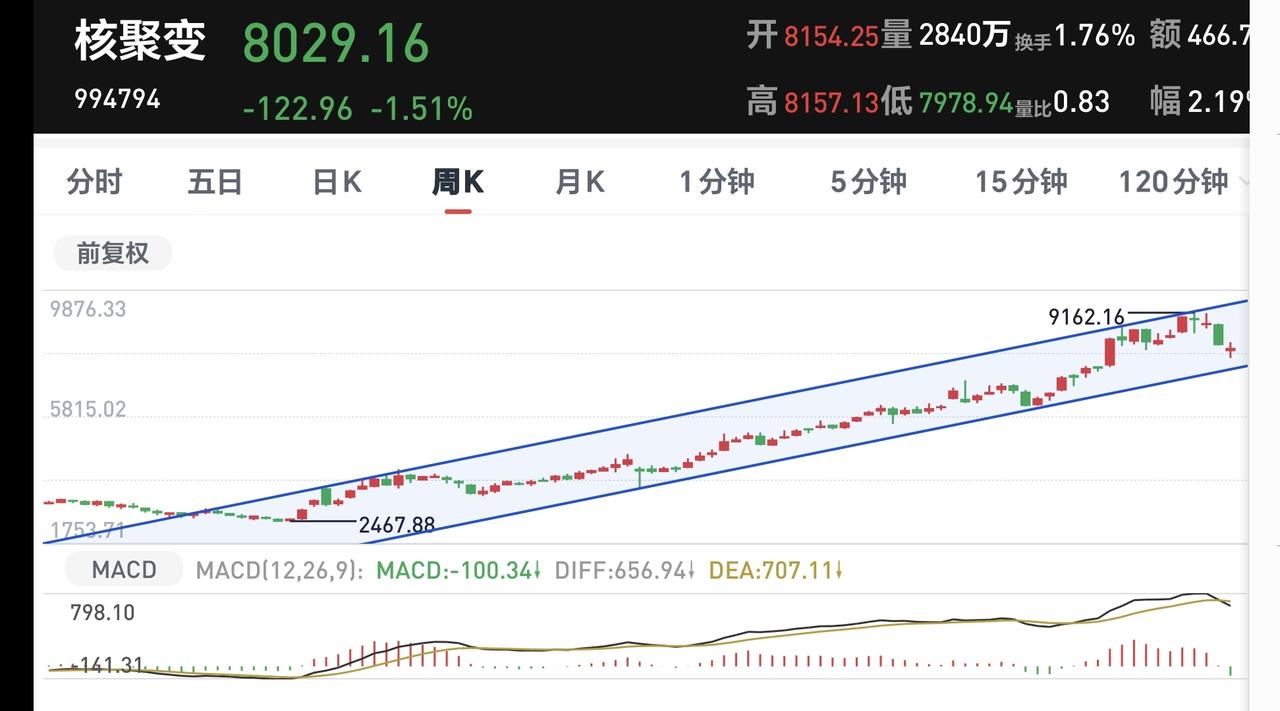1280x711 pixels.
Task: Click the 9876.33 axis label
Action: tap(88, 309)
